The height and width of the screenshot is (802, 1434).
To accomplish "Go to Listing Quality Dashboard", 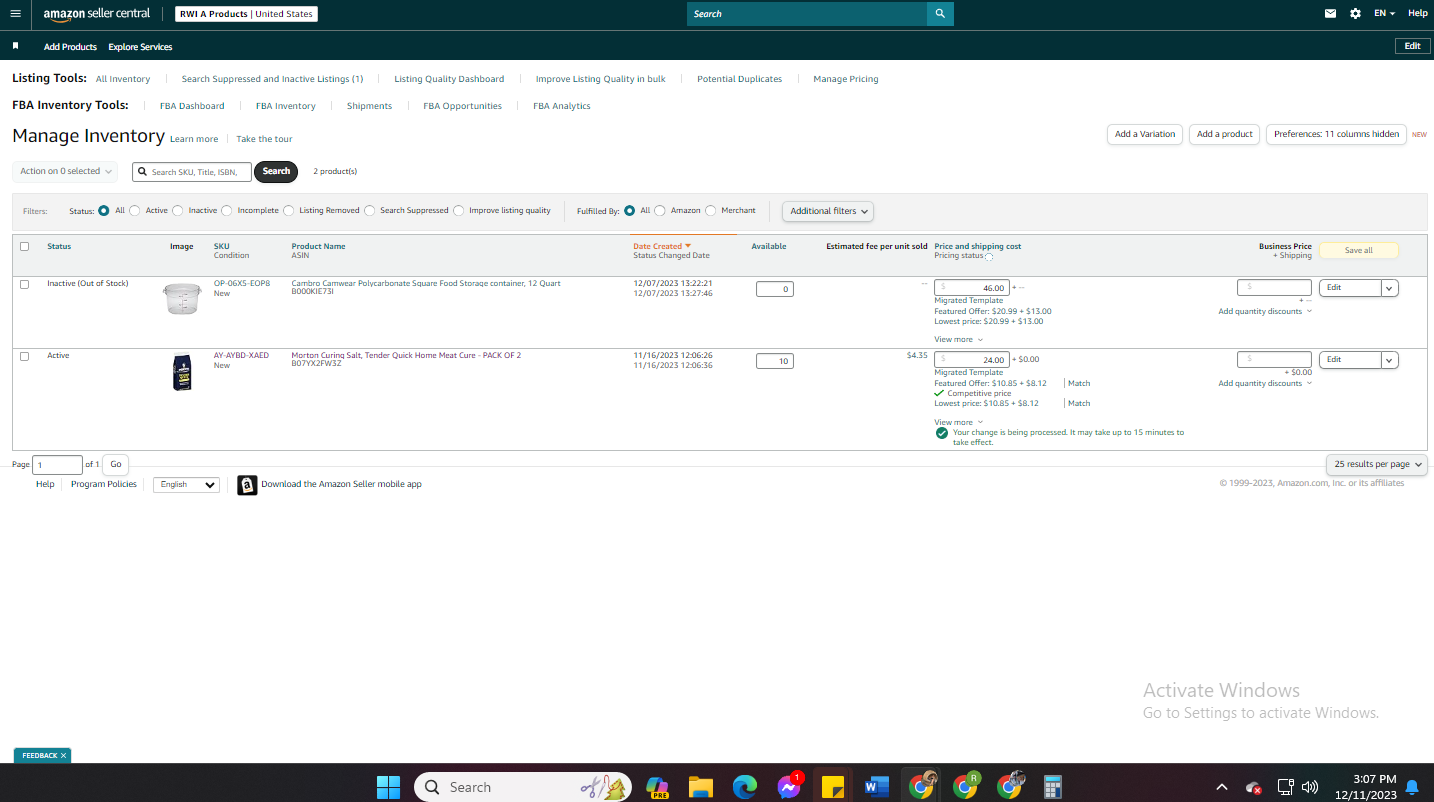I will point(449,79).
